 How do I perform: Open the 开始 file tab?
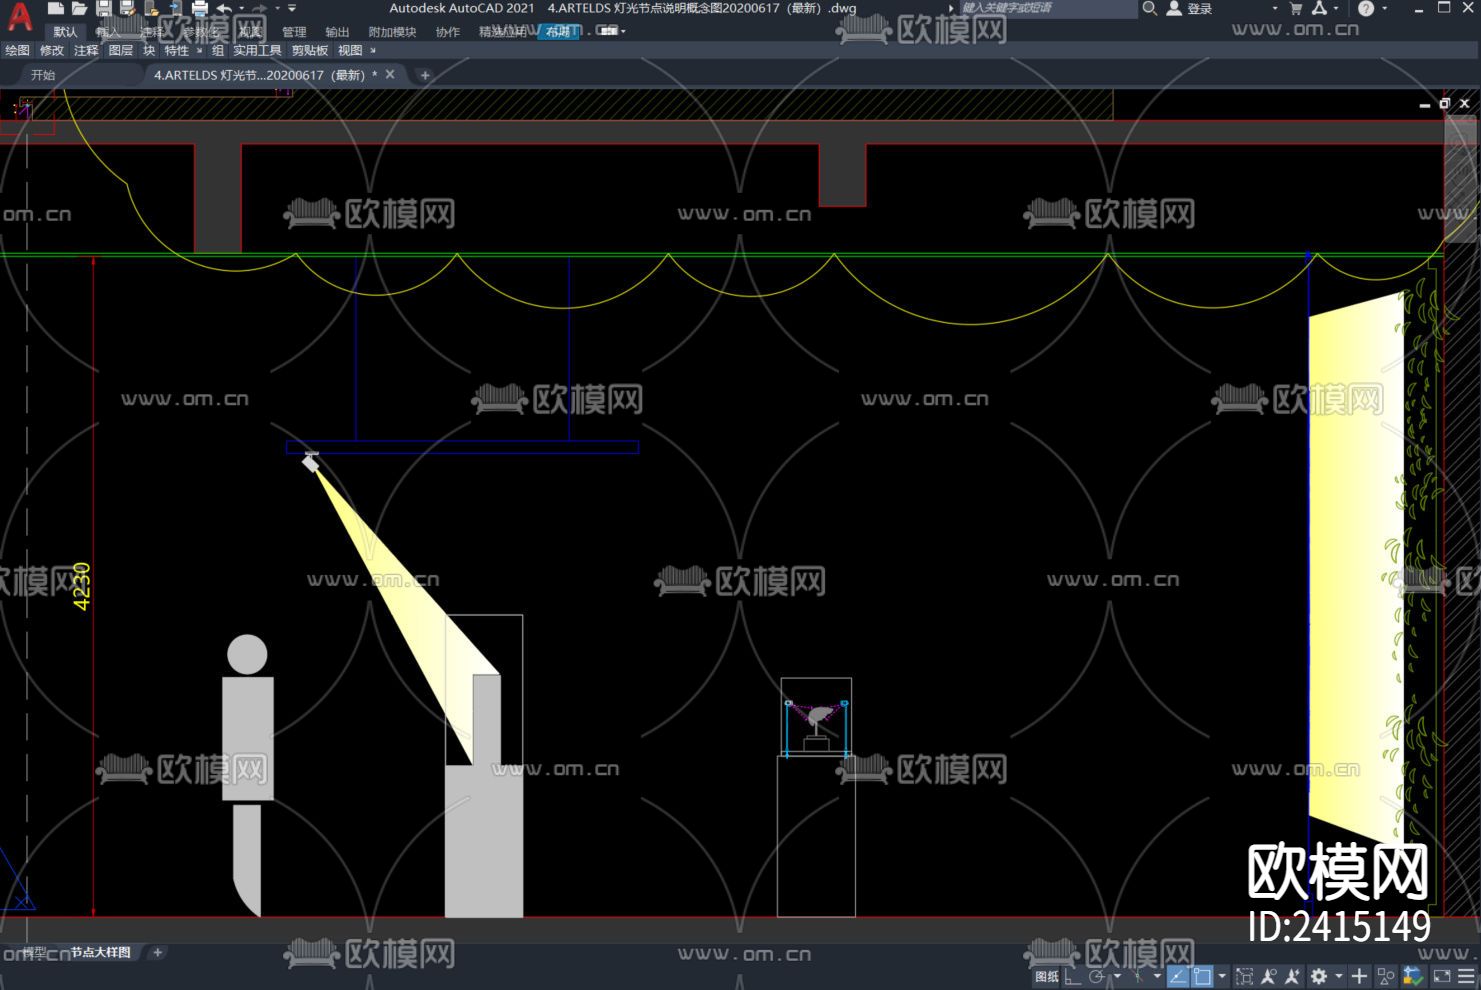tap(43, 75)
